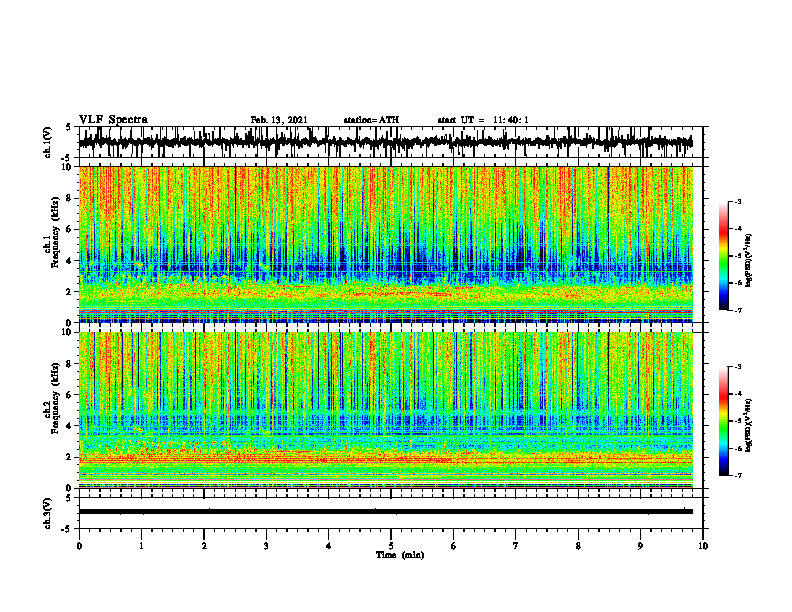Click the log(PSD) label beside ch.2 color bar

click(x=749, y=425)
